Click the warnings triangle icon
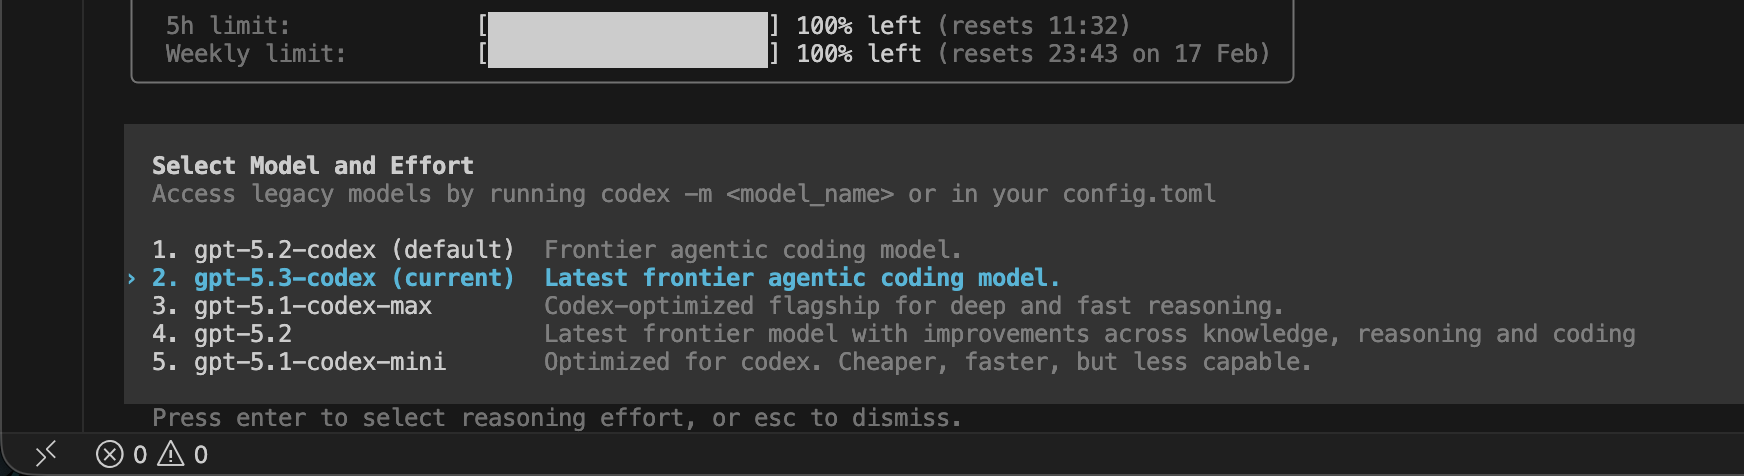Image resolution: width=1744 pixels, height=476 pixels. (x=171, y=455)
